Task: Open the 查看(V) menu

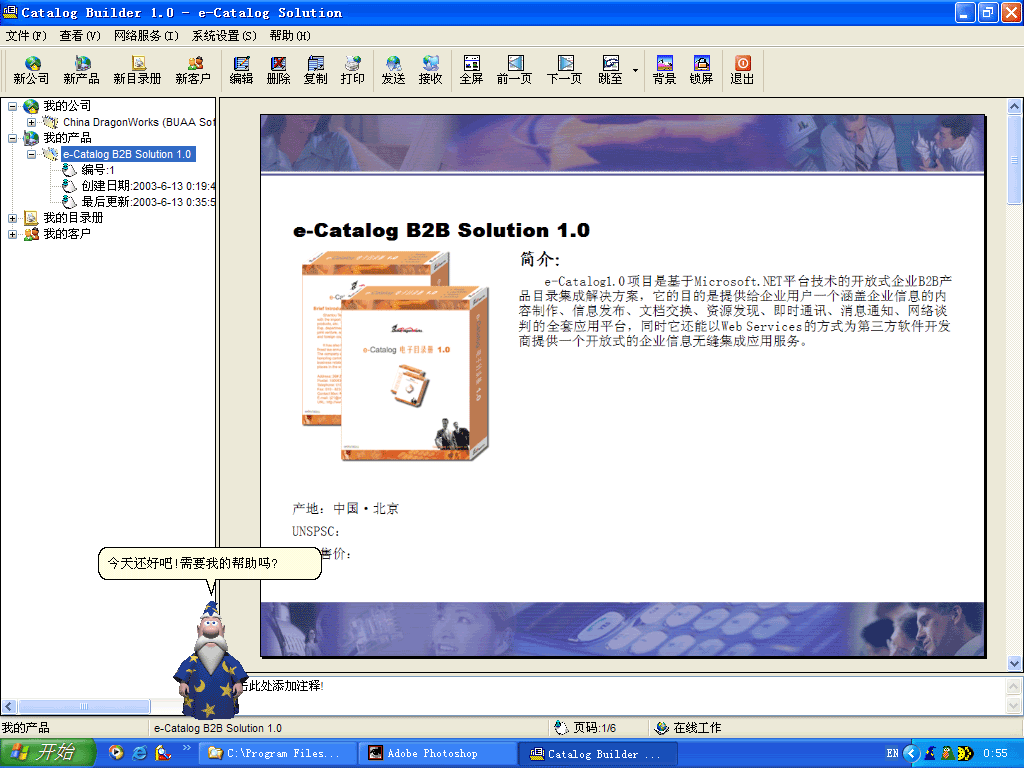Action: click(x=80, y=35)
